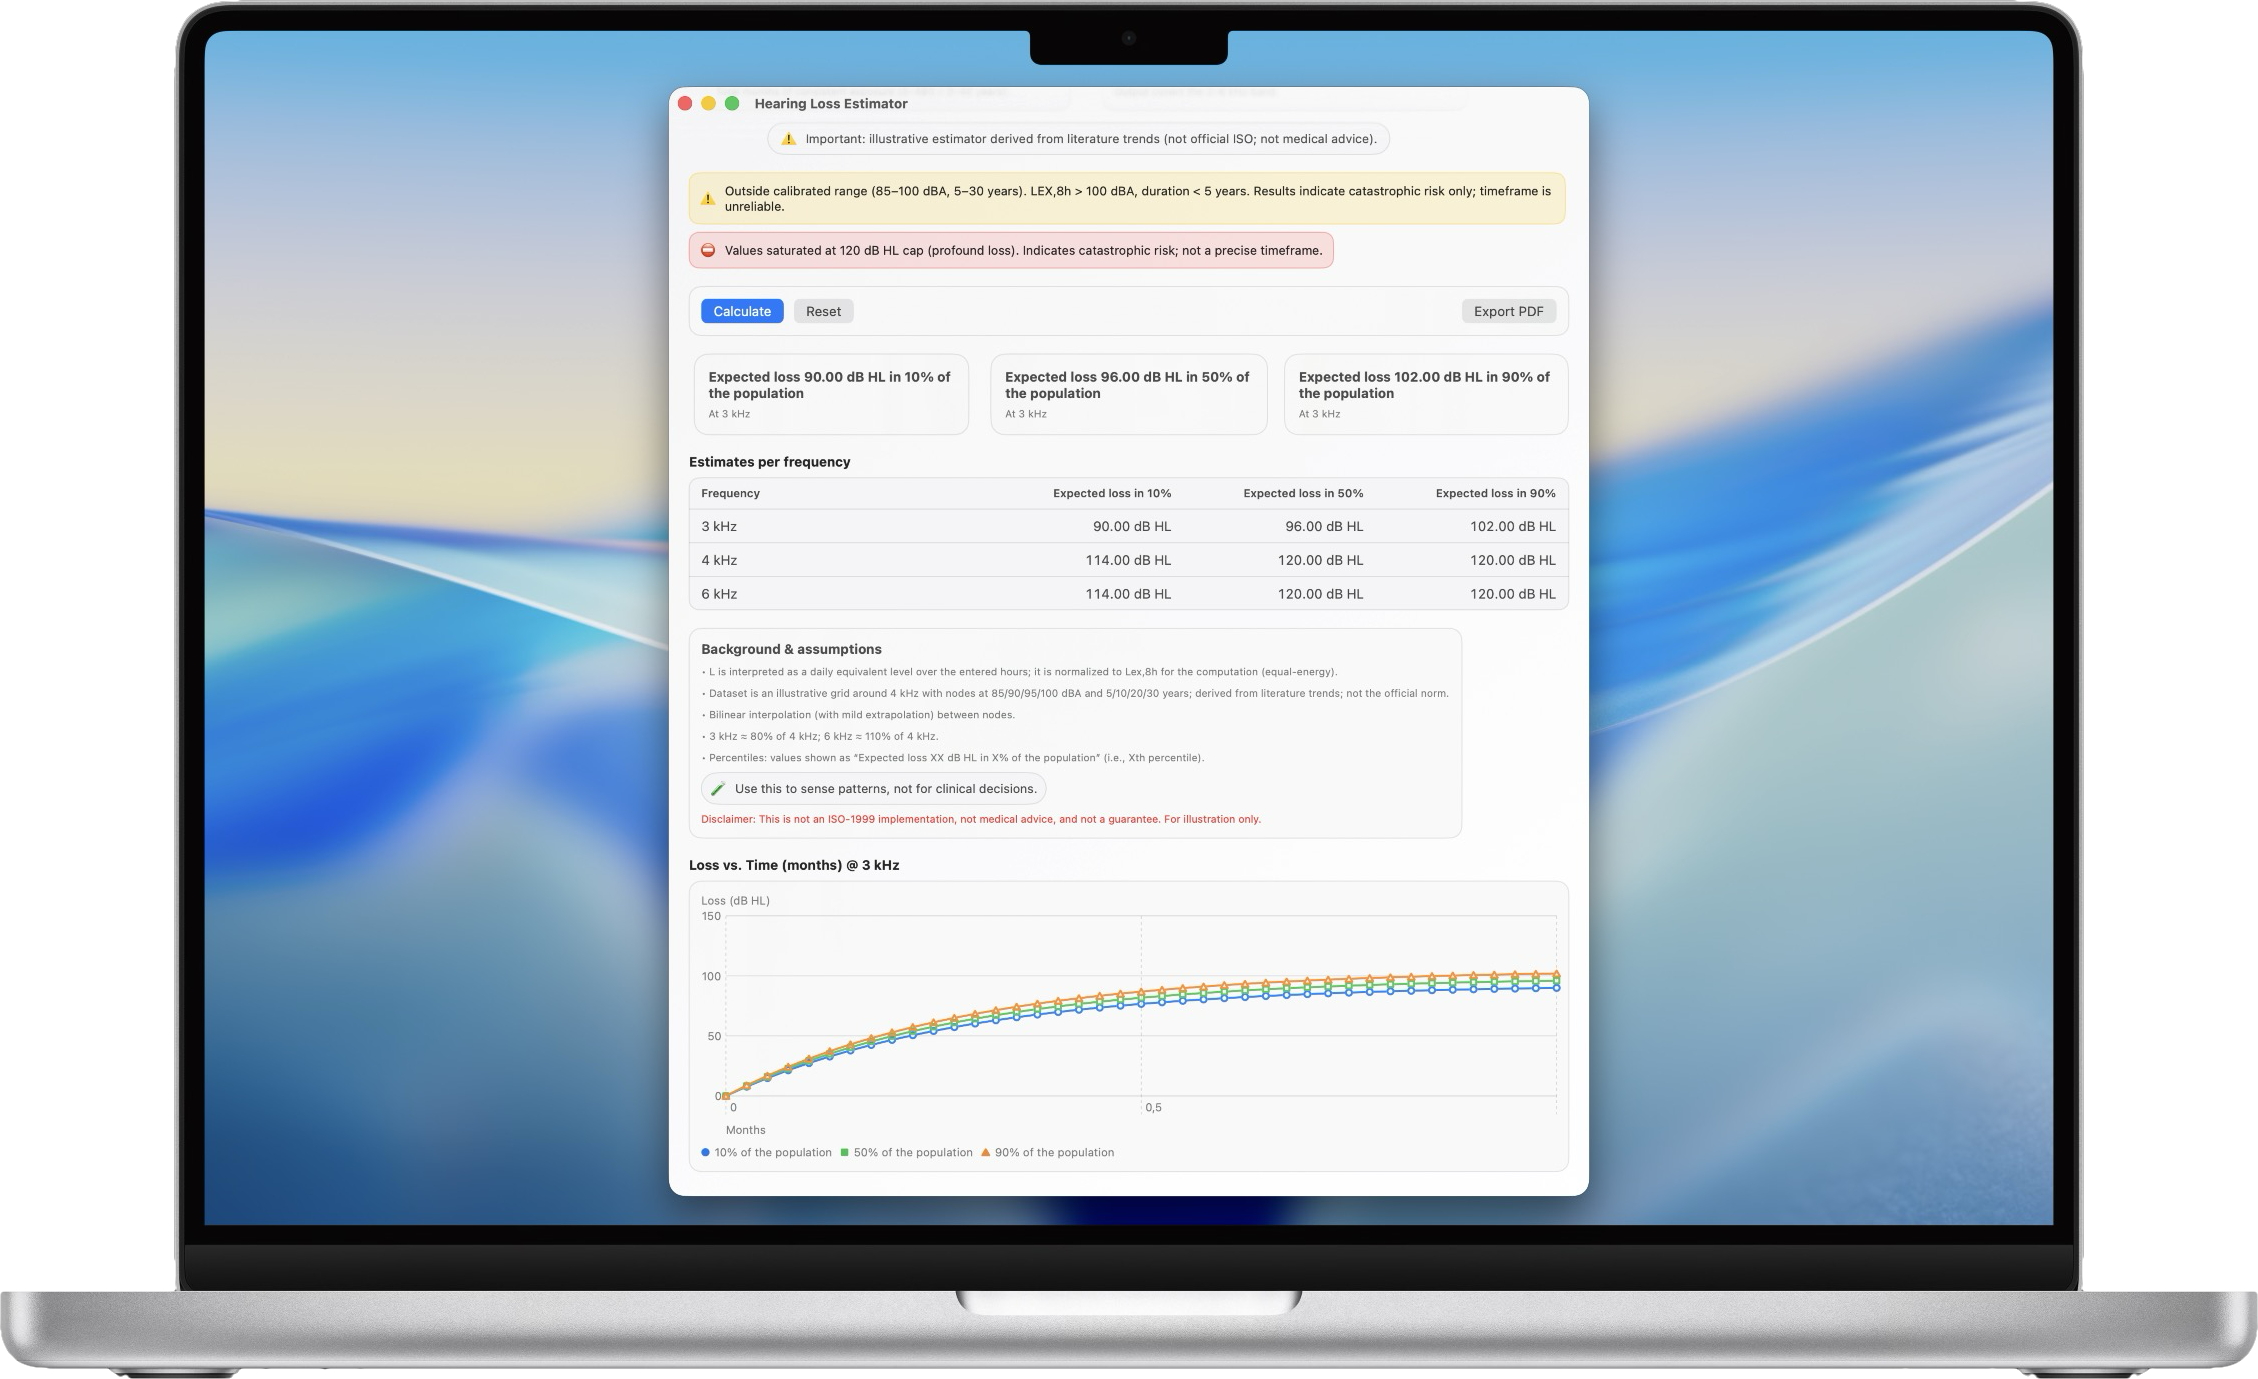Image resolution: width=2258 pixels, height=1379 pixels.
Task: Click the Expected loss in 50% column header
Action: pyautogui.click(x=1302, y=493)
